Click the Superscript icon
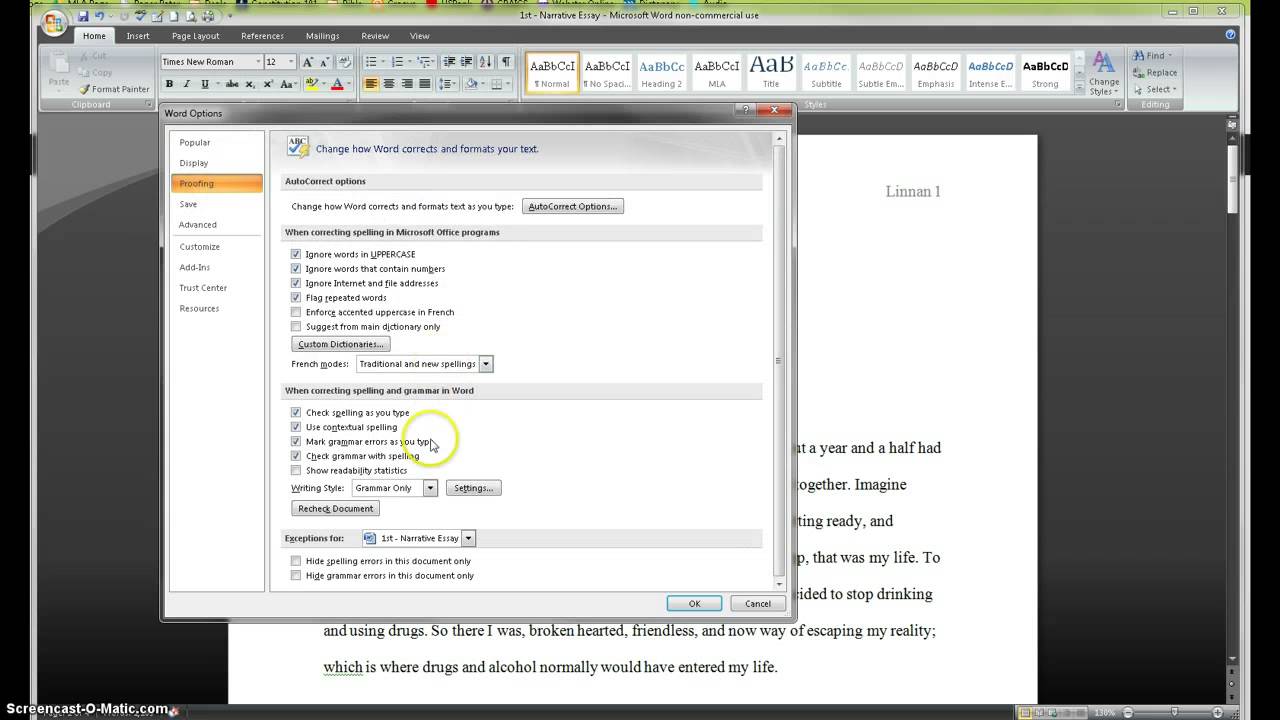The width and height of the screenshot is (1280, 720). [268, 84]
